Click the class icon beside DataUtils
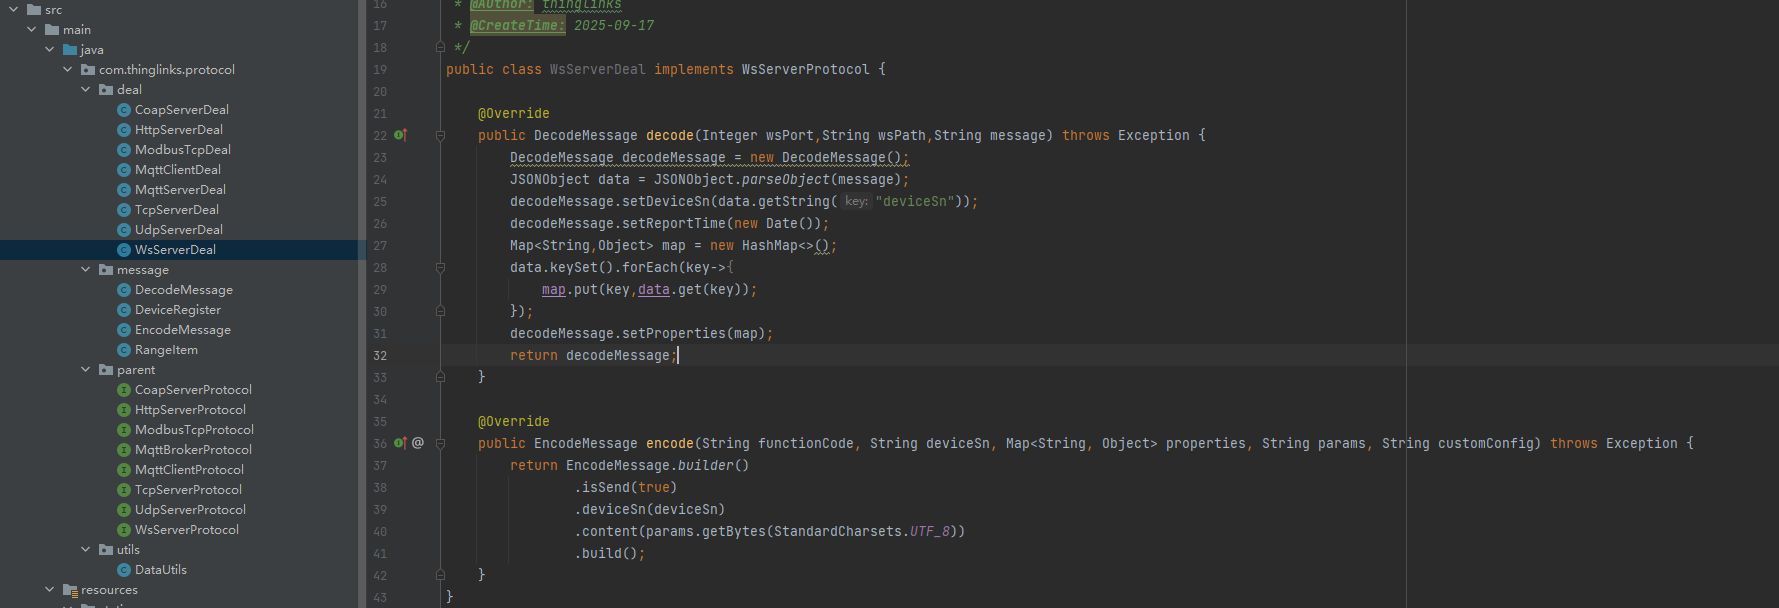 [124, 570]
